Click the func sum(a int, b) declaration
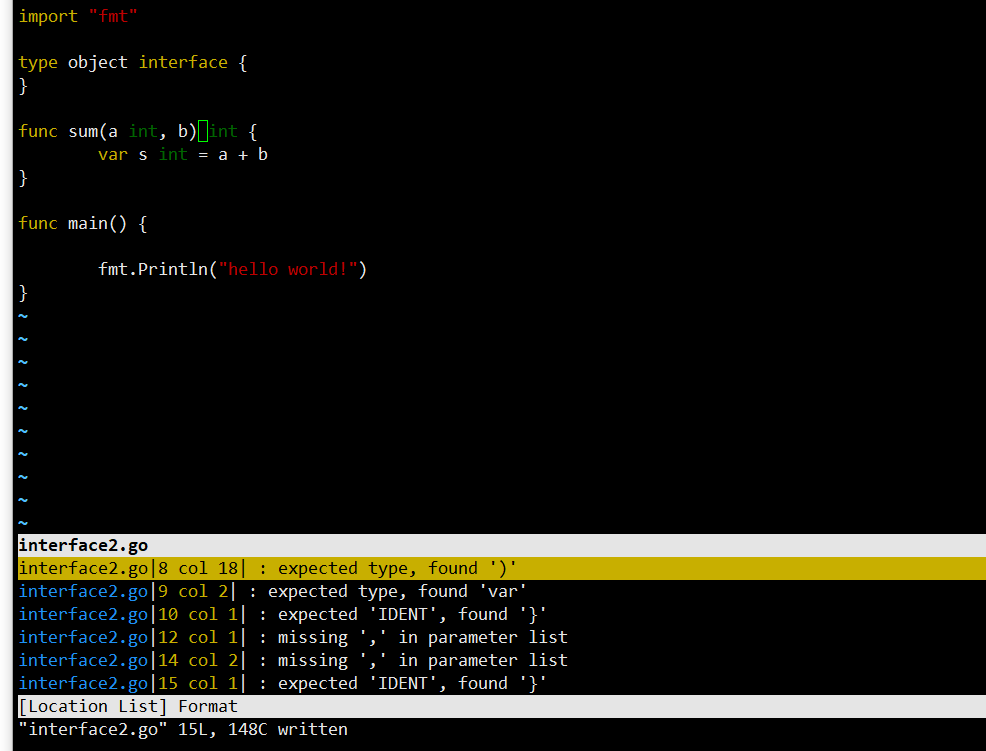This screenshot has width=986, height=751. tap(138, 131)
